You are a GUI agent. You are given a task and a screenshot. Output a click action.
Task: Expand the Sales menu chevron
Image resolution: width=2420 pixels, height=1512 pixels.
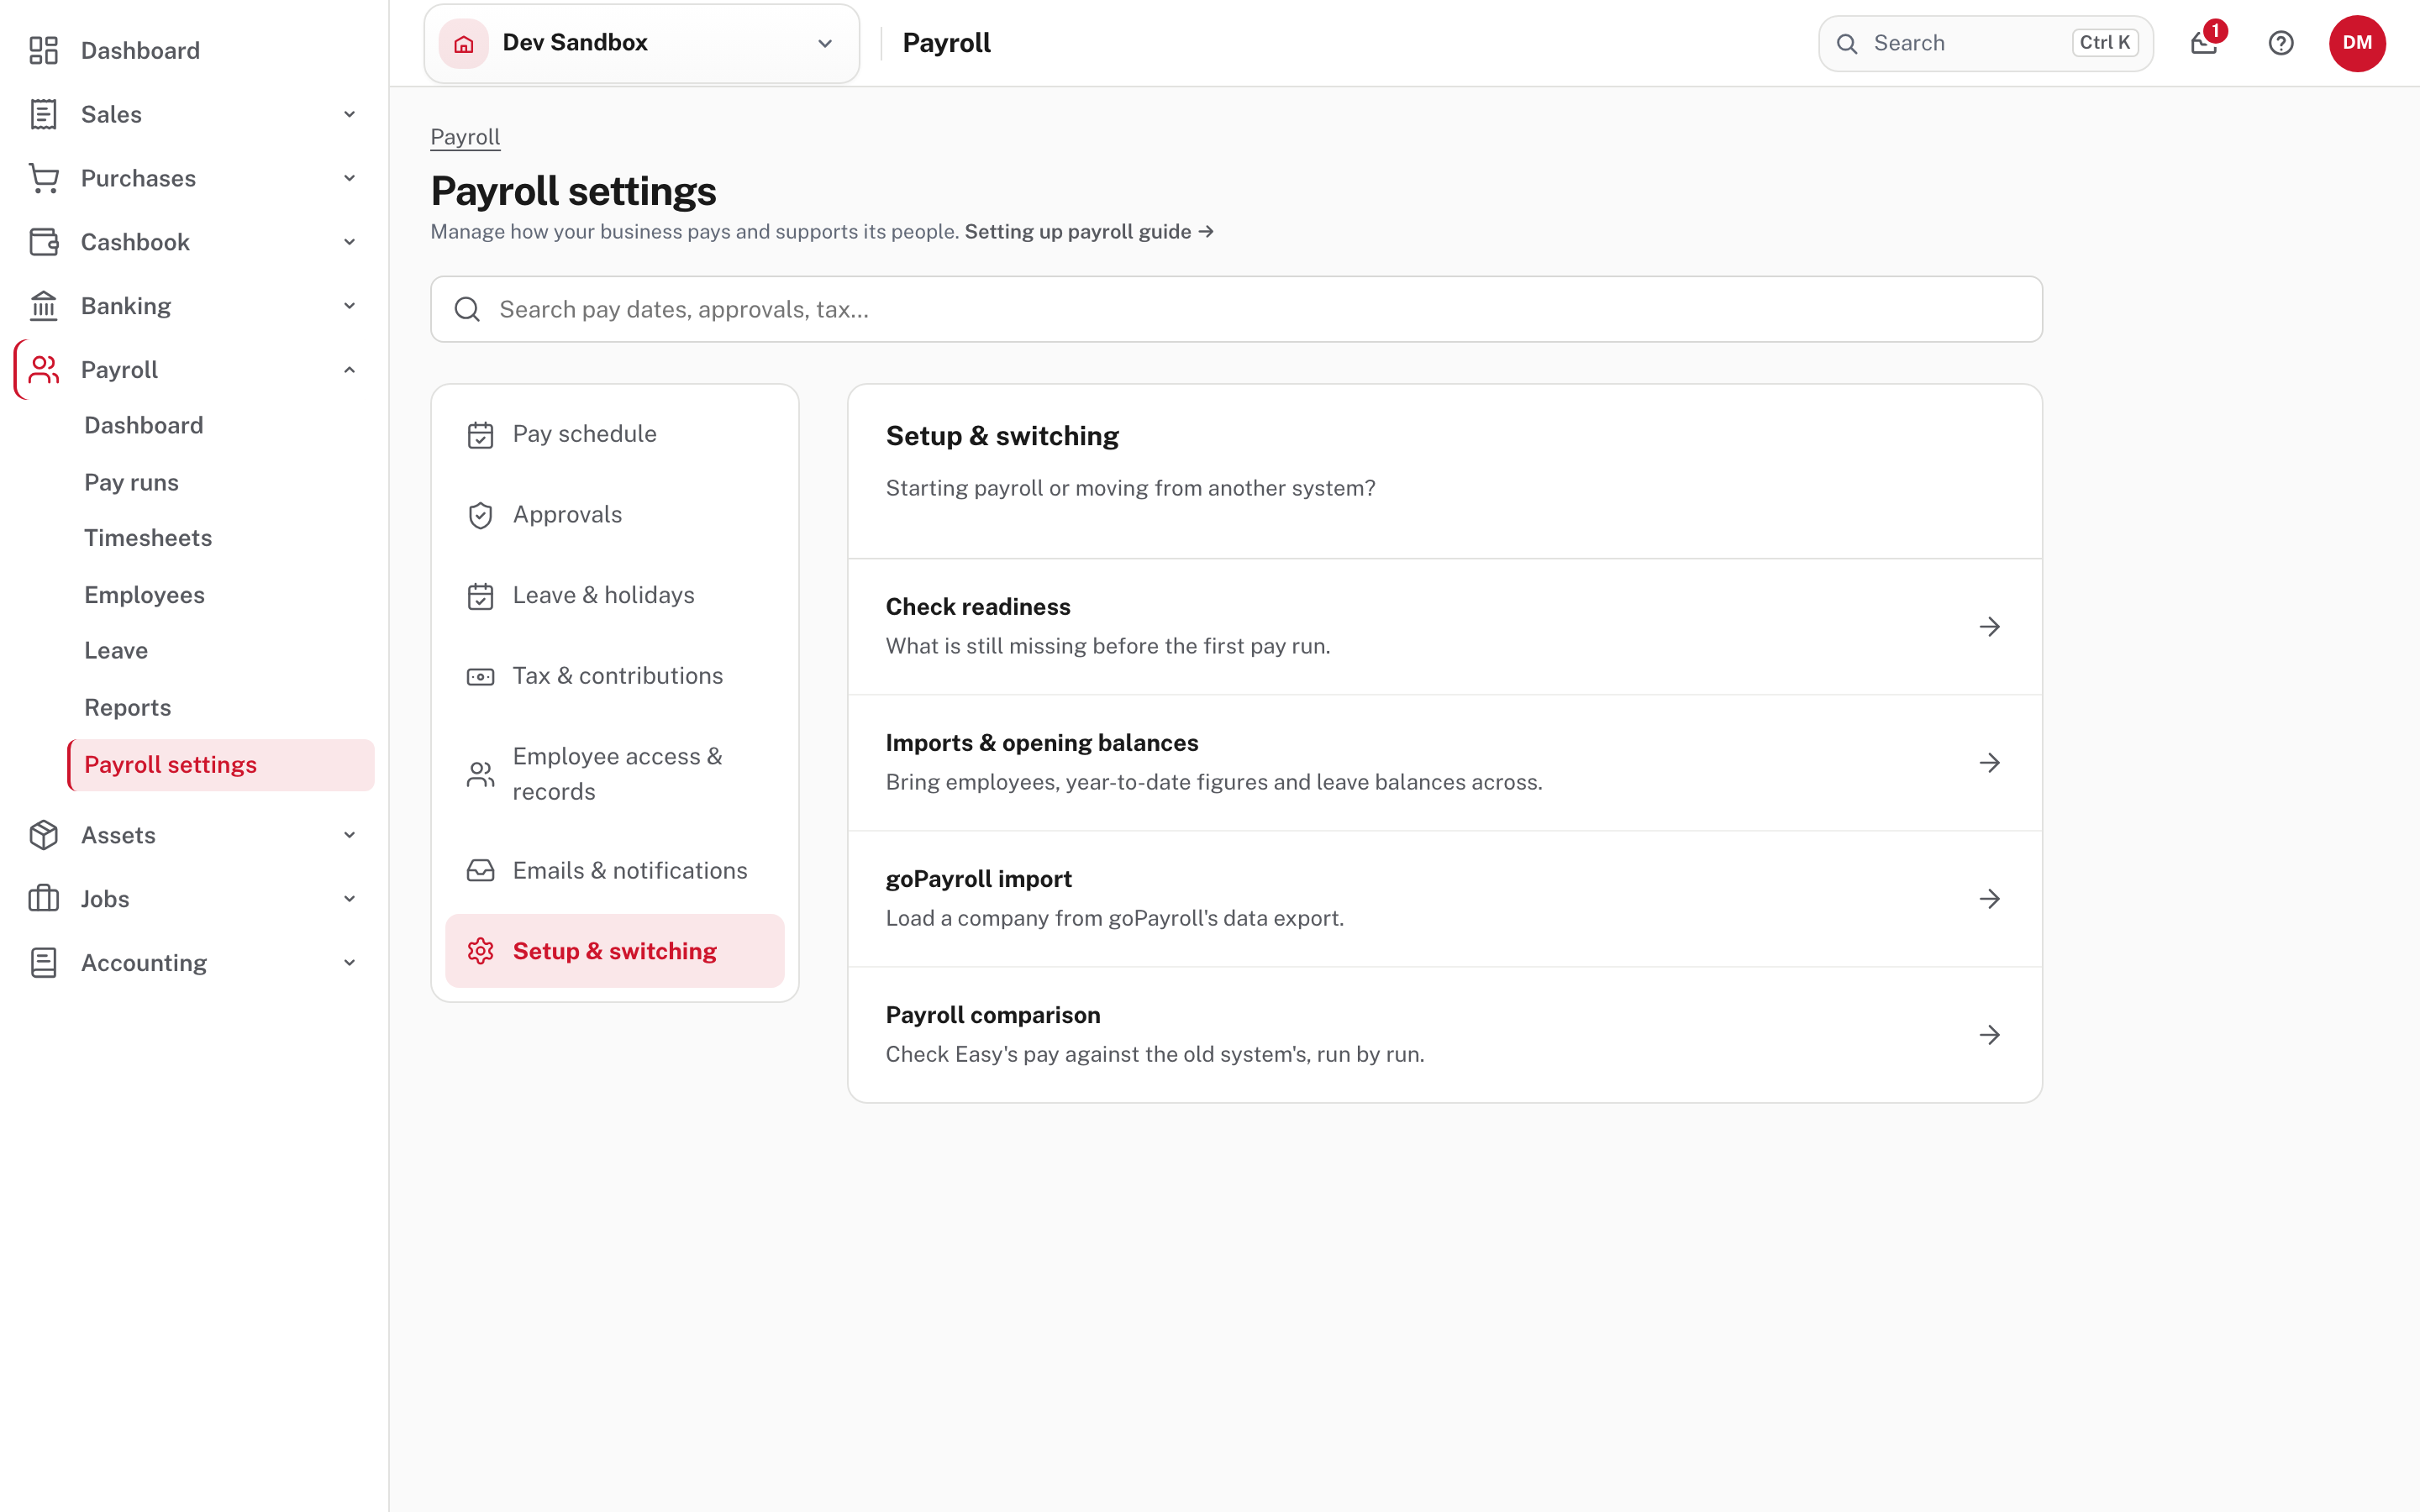click(x=349, y=114)
